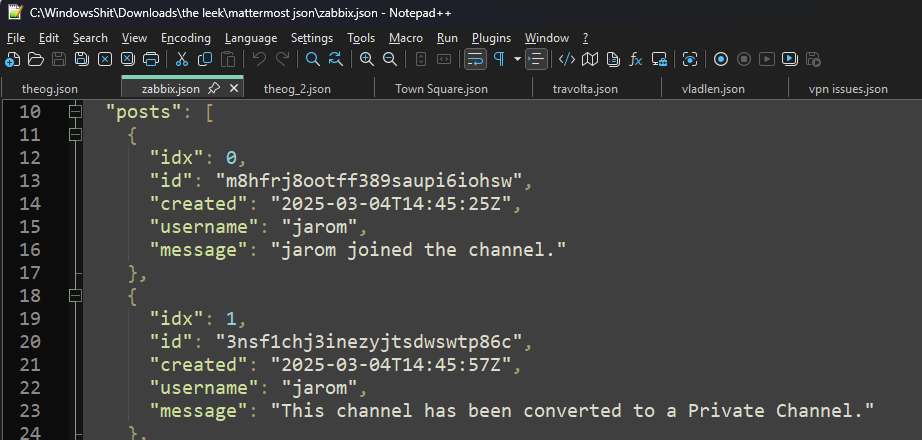Click the Zoom In toolbar icon
The image size is (922, 440).
[367, 59]
